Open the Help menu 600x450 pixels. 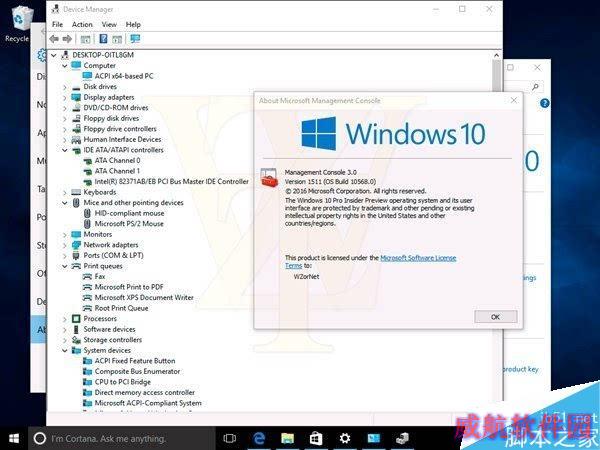(133, 24)
